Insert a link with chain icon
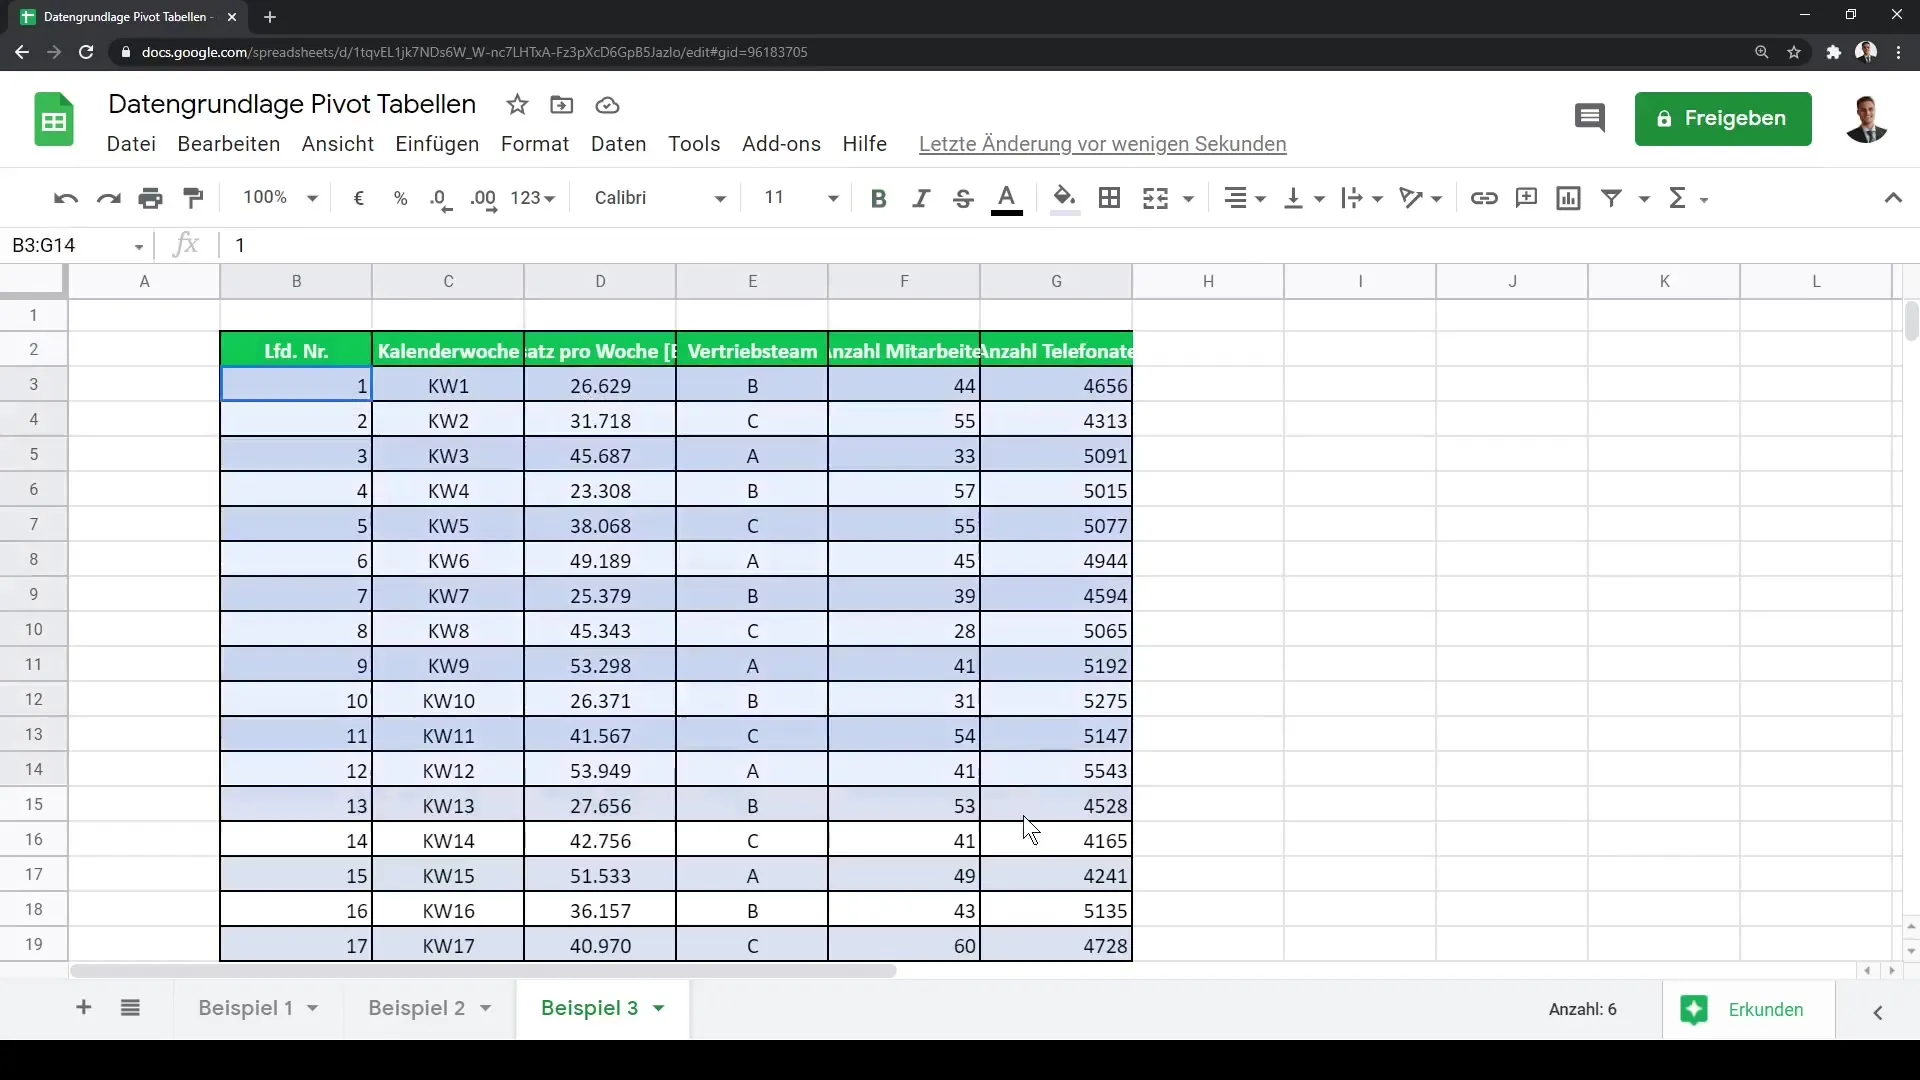 [x=1484, y=198]
